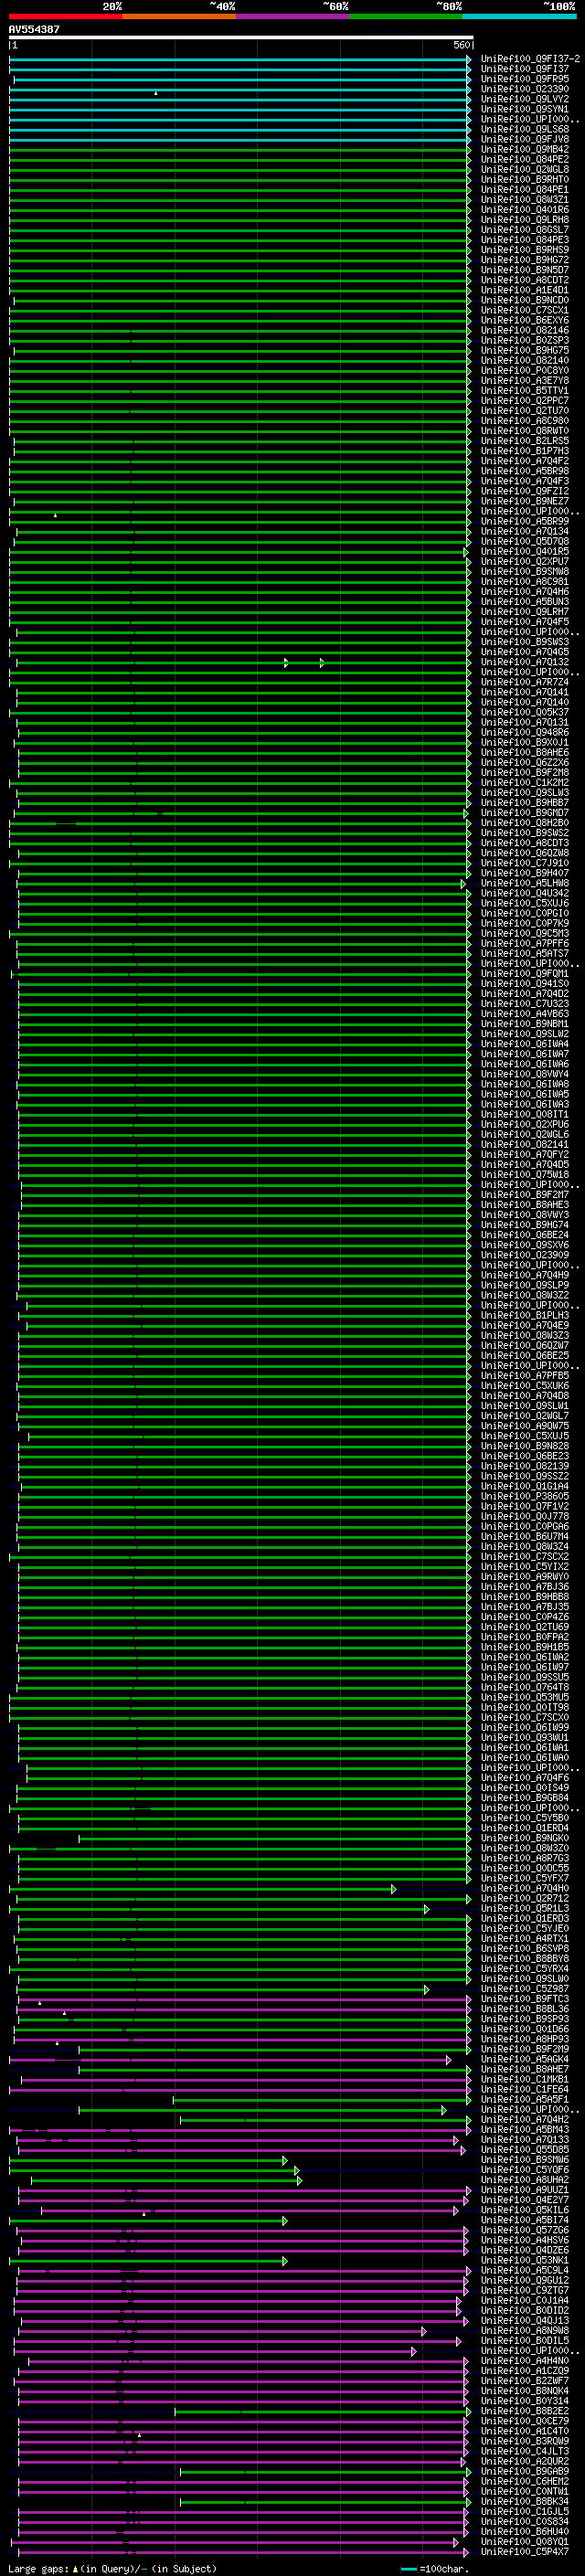Click hit label UniRef100_B9NGK0
Image resolution: width=585 pixels, height=2576 pixels.
pos(525,1838)
